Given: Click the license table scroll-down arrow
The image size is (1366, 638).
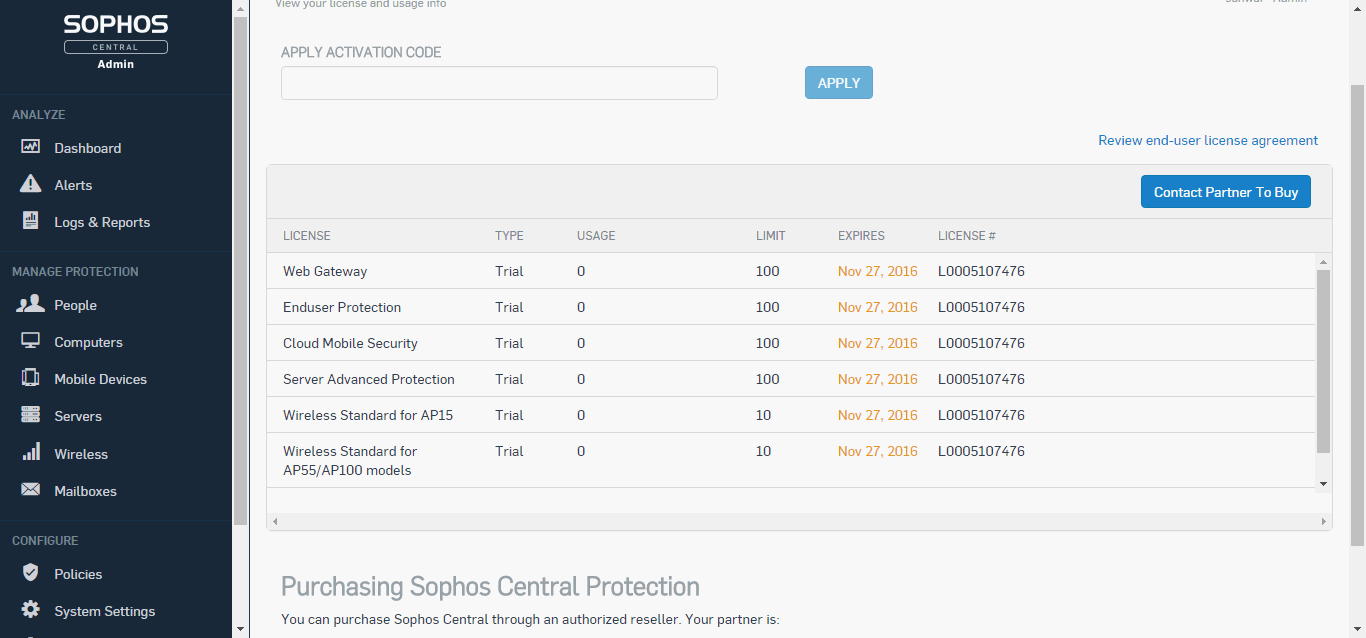Looking at the screenshot, I should click(1323, 483).
